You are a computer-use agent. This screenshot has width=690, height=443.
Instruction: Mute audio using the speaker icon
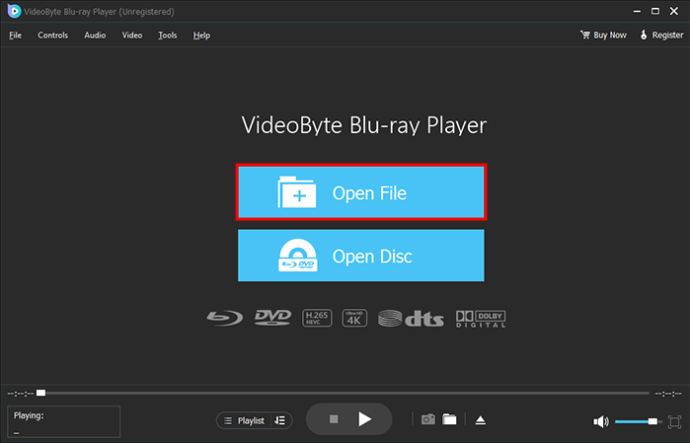[600, 422]
